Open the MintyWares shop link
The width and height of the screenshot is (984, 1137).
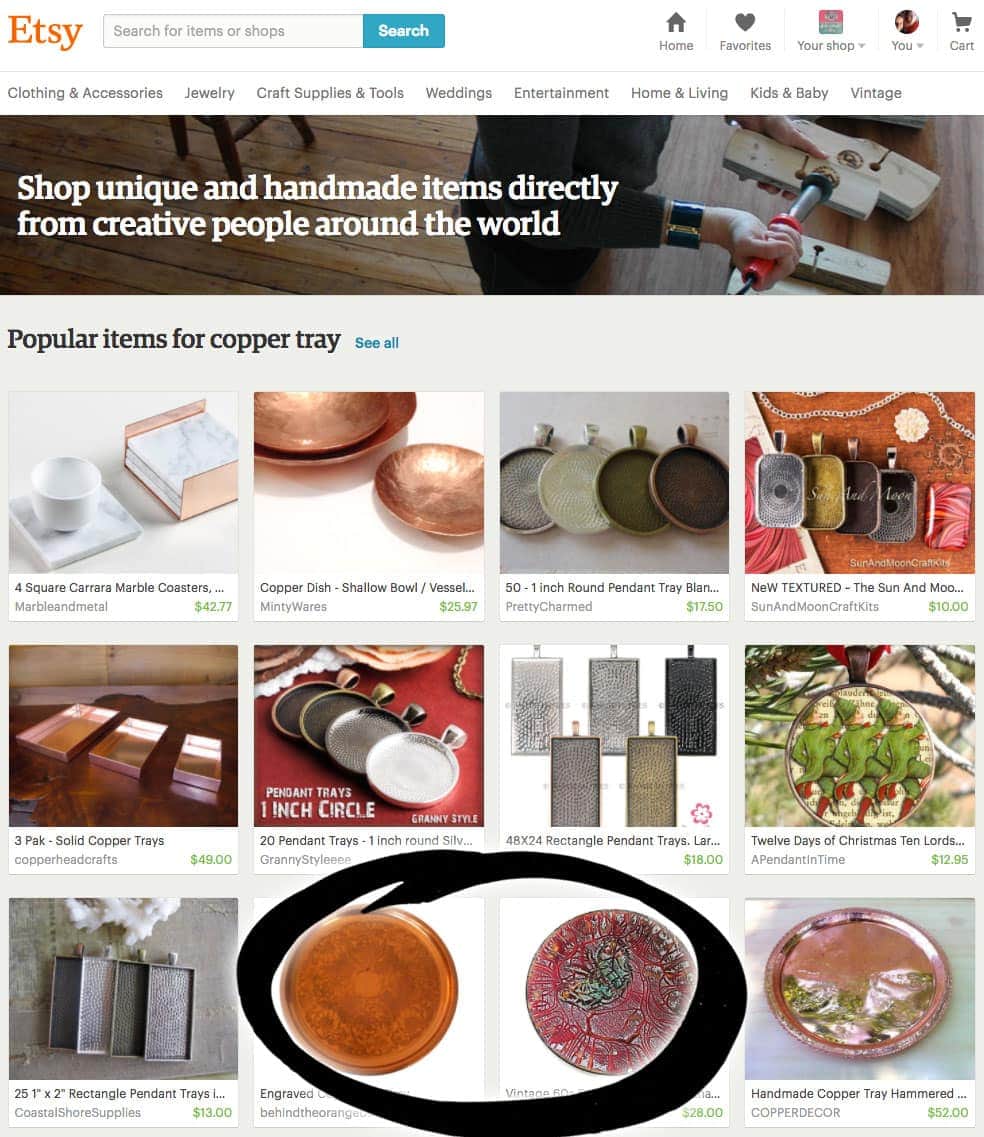coord(294,606)
